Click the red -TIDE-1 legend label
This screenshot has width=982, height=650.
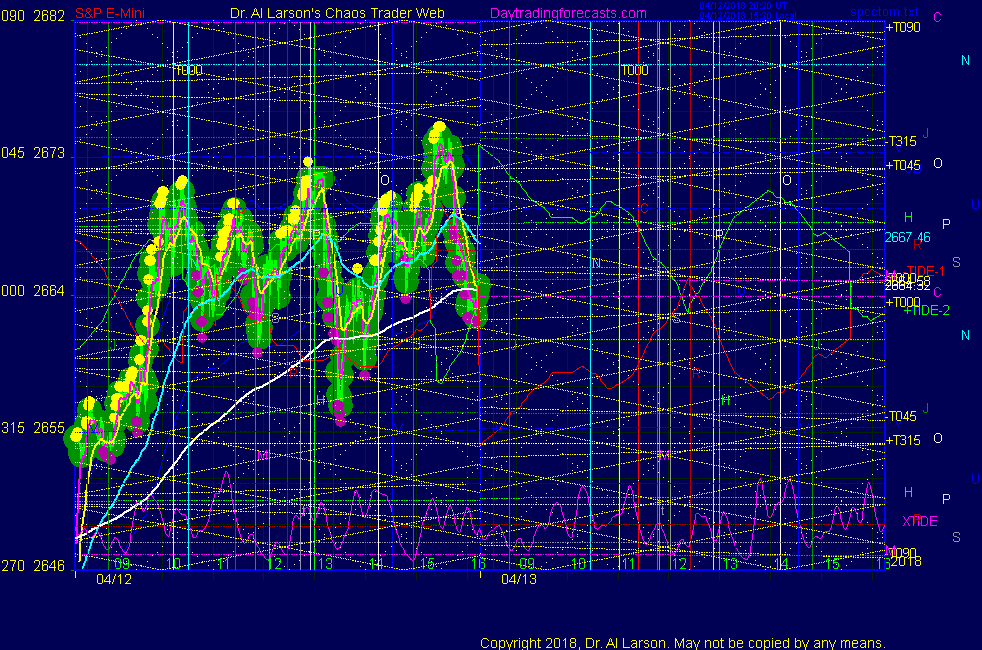point(924,271)
